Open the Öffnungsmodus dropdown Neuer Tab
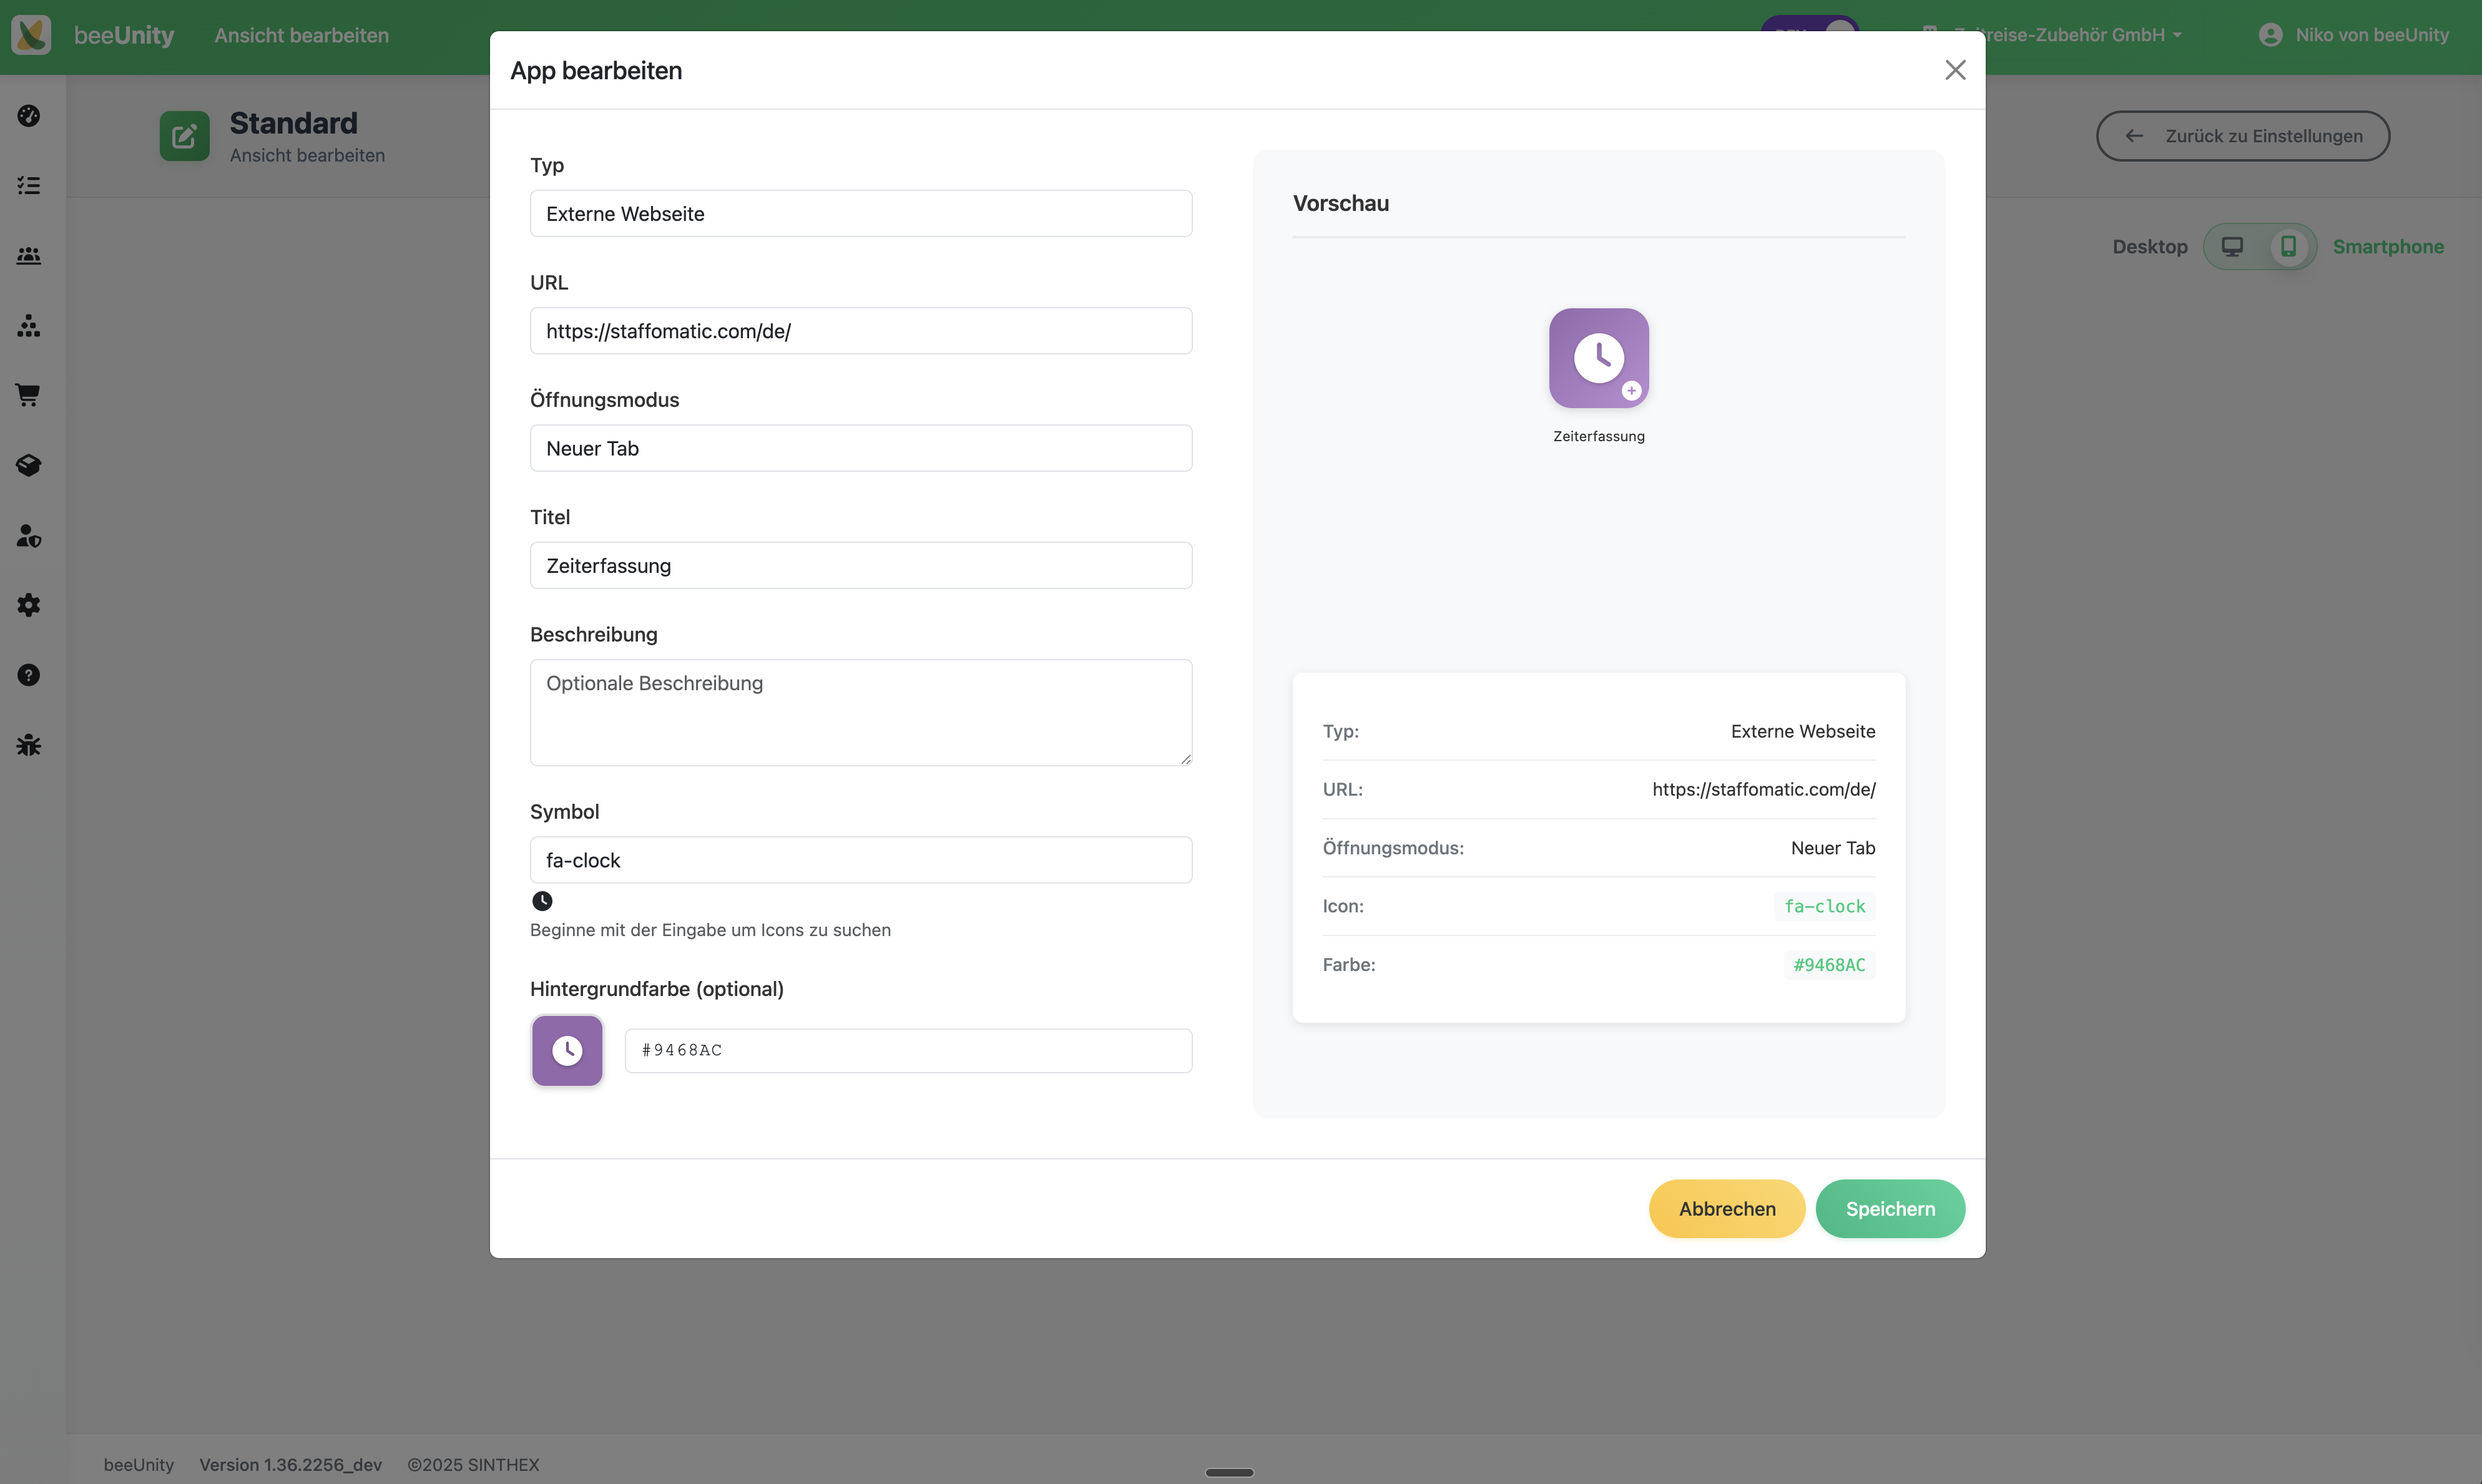The width and height of the screenshot is (2482, 1484). (x=860, y=448)
